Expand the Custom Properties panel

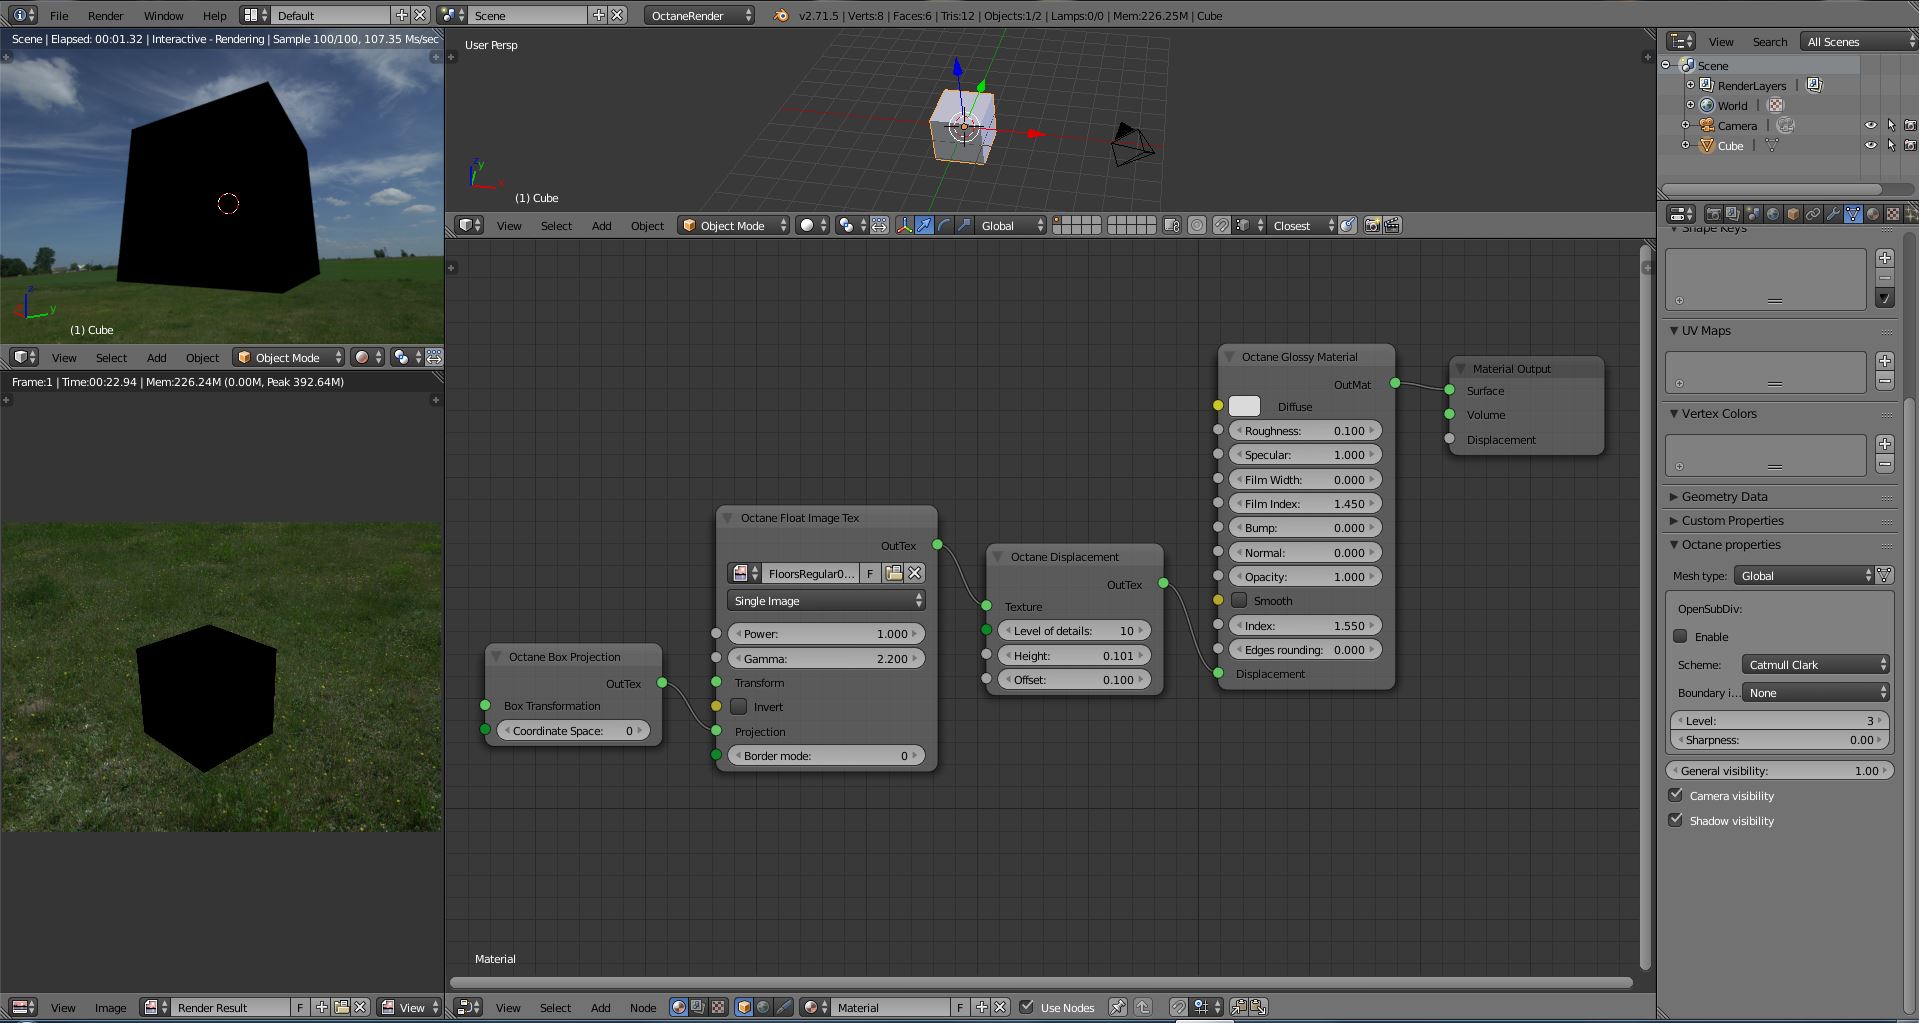[x=1732, y=520]
